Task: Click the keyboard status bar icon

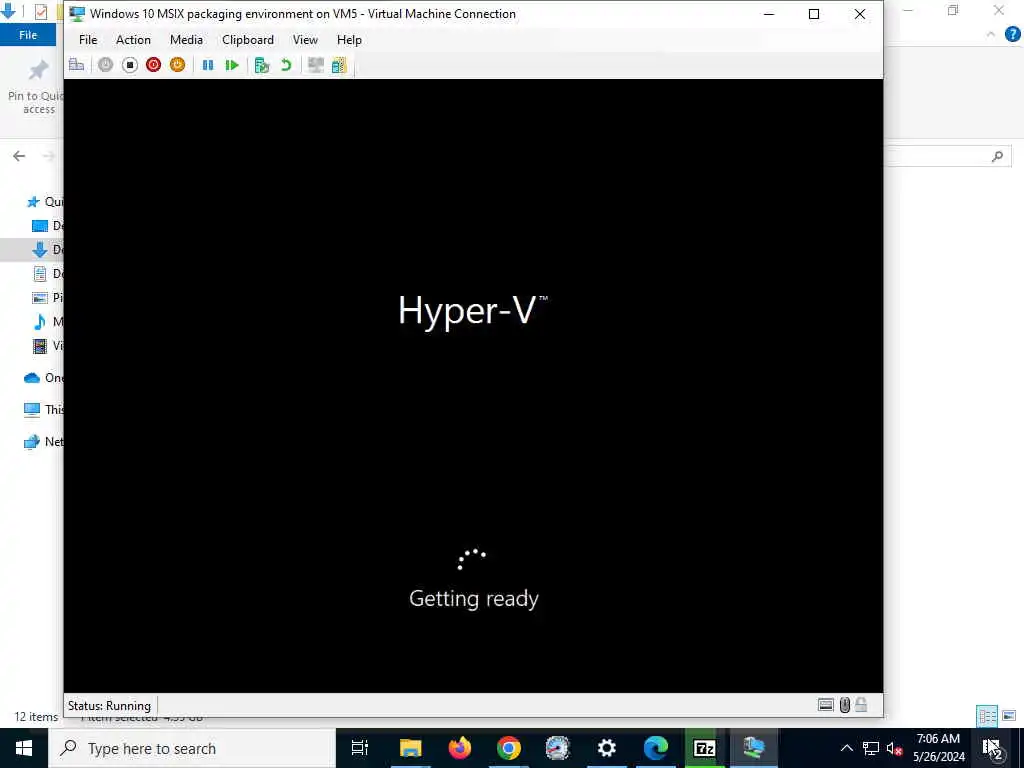Action: [x=825, y=705]
